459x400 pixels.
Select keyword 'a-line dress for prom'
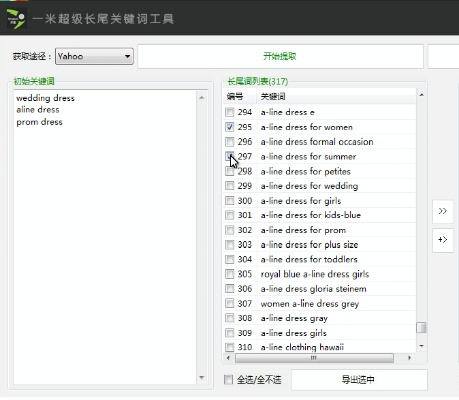[x=303, y=230]
